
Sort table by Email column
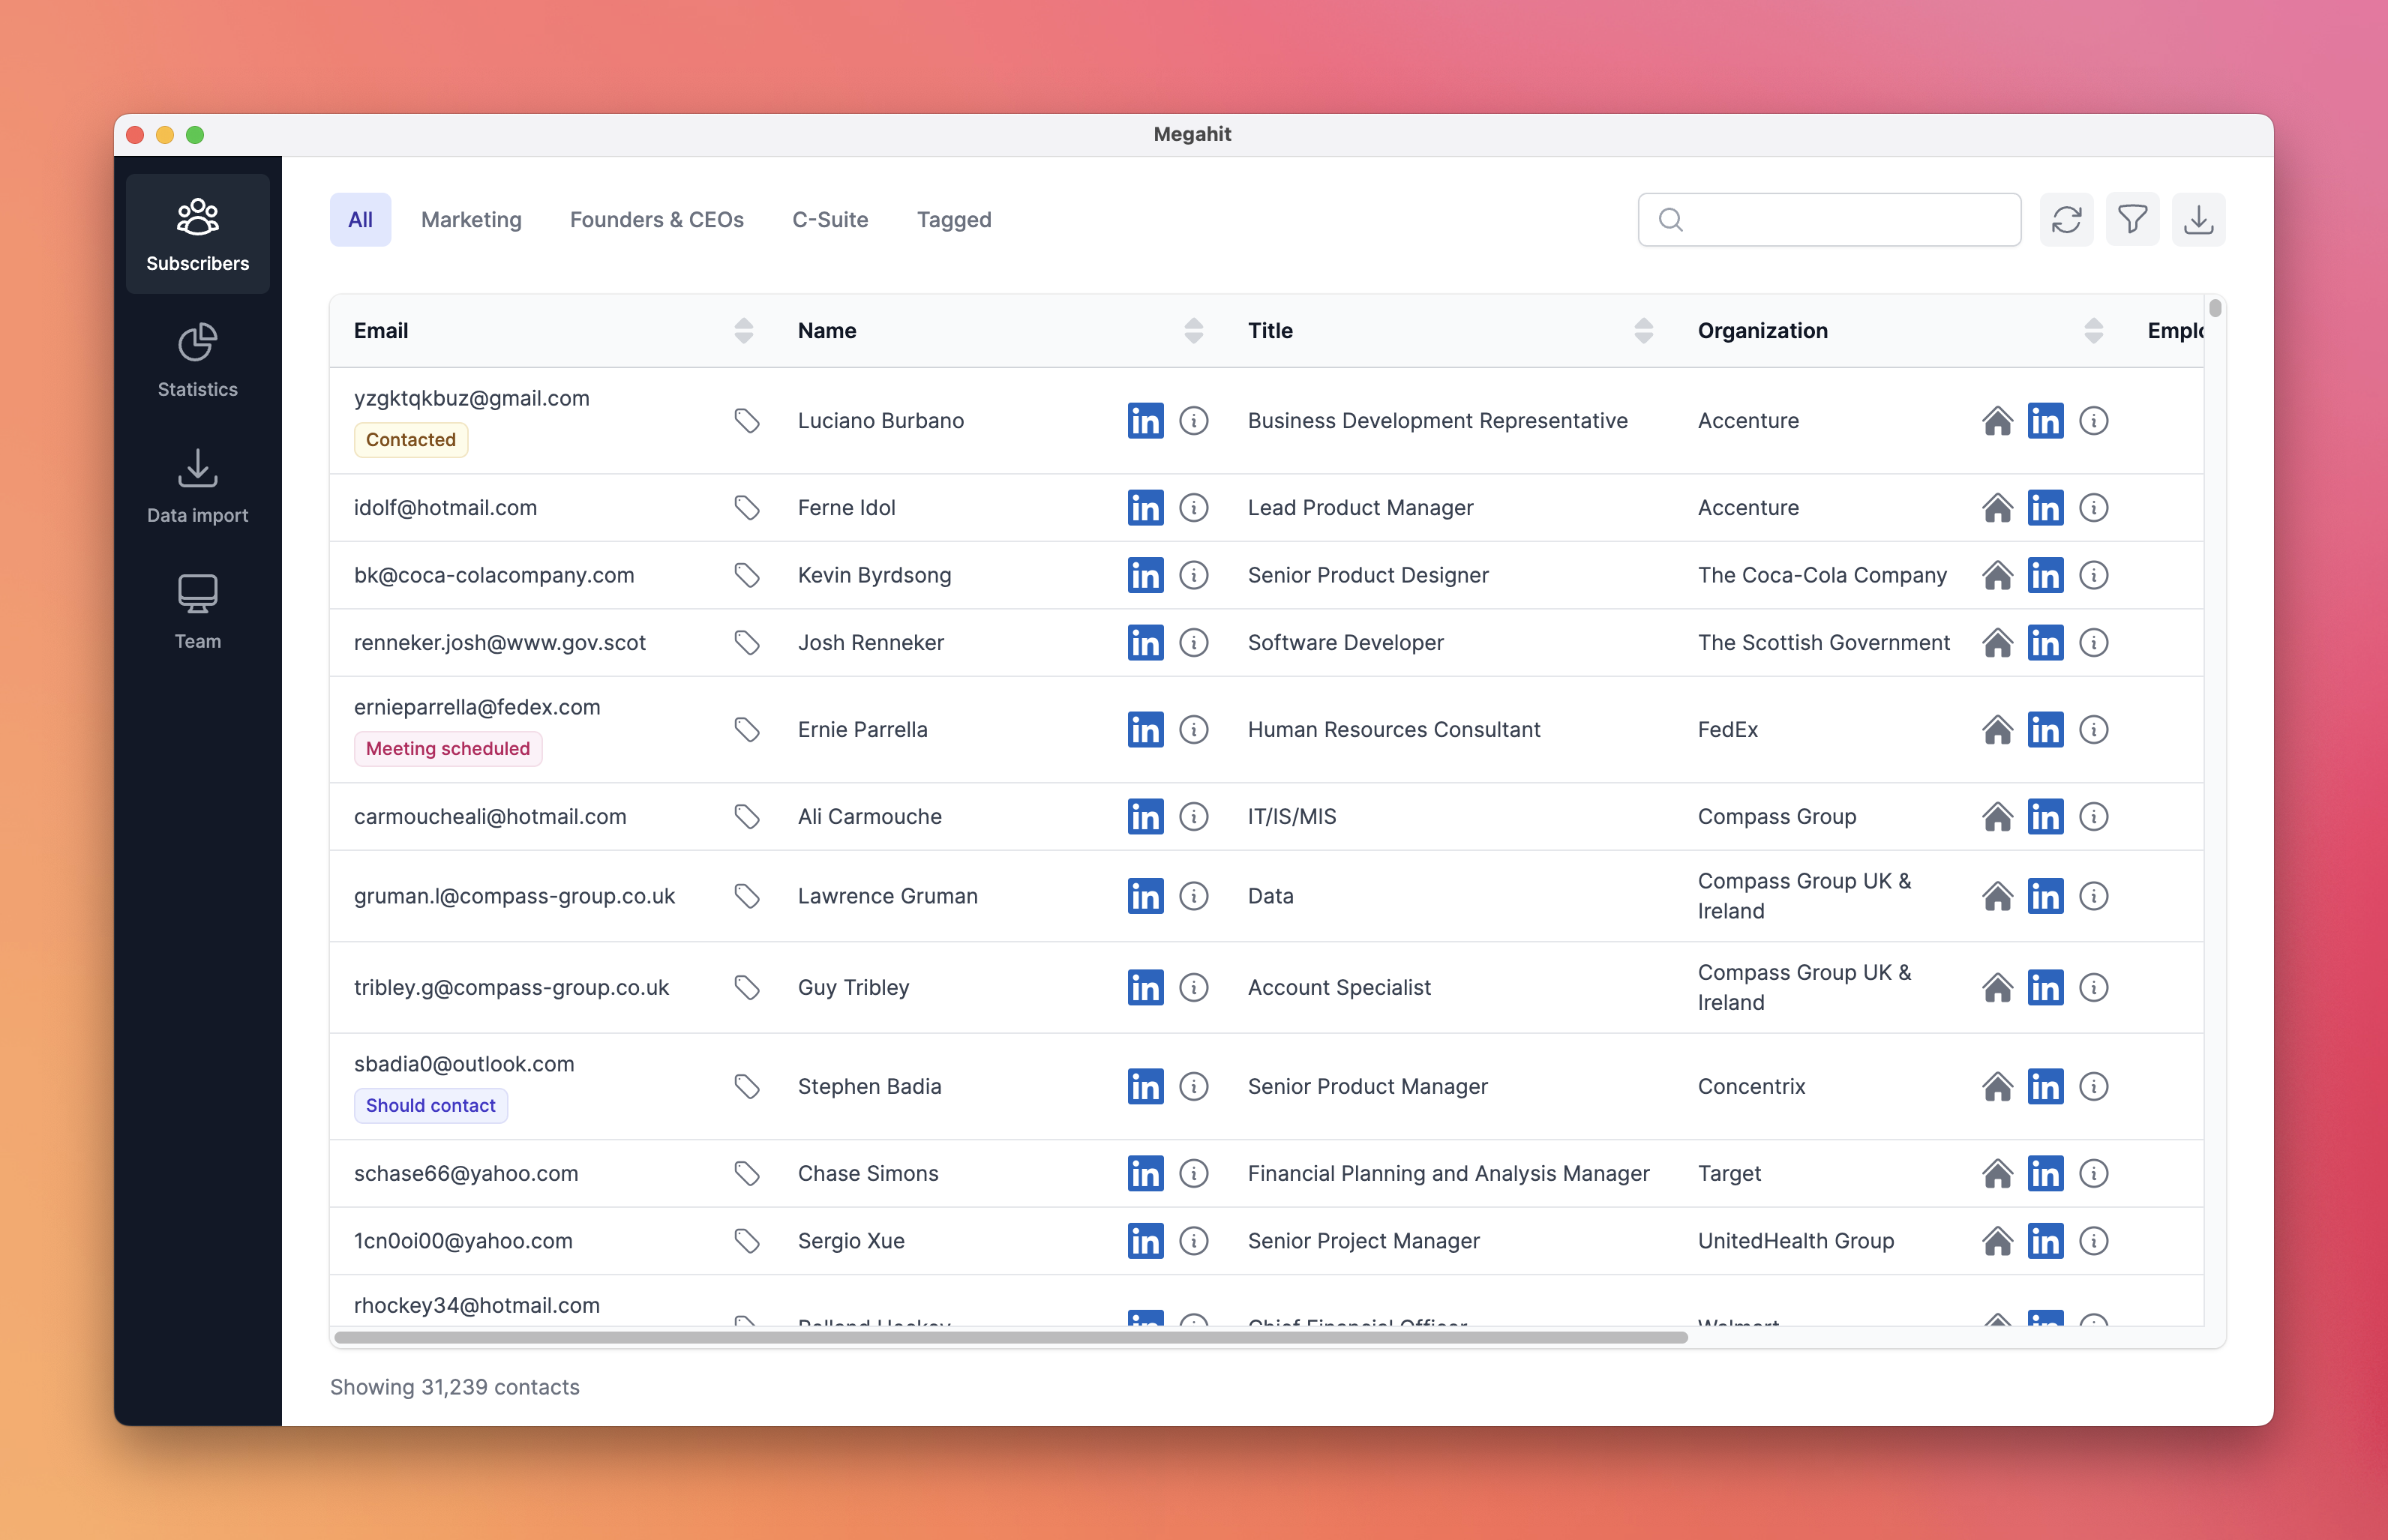point(743,331)
